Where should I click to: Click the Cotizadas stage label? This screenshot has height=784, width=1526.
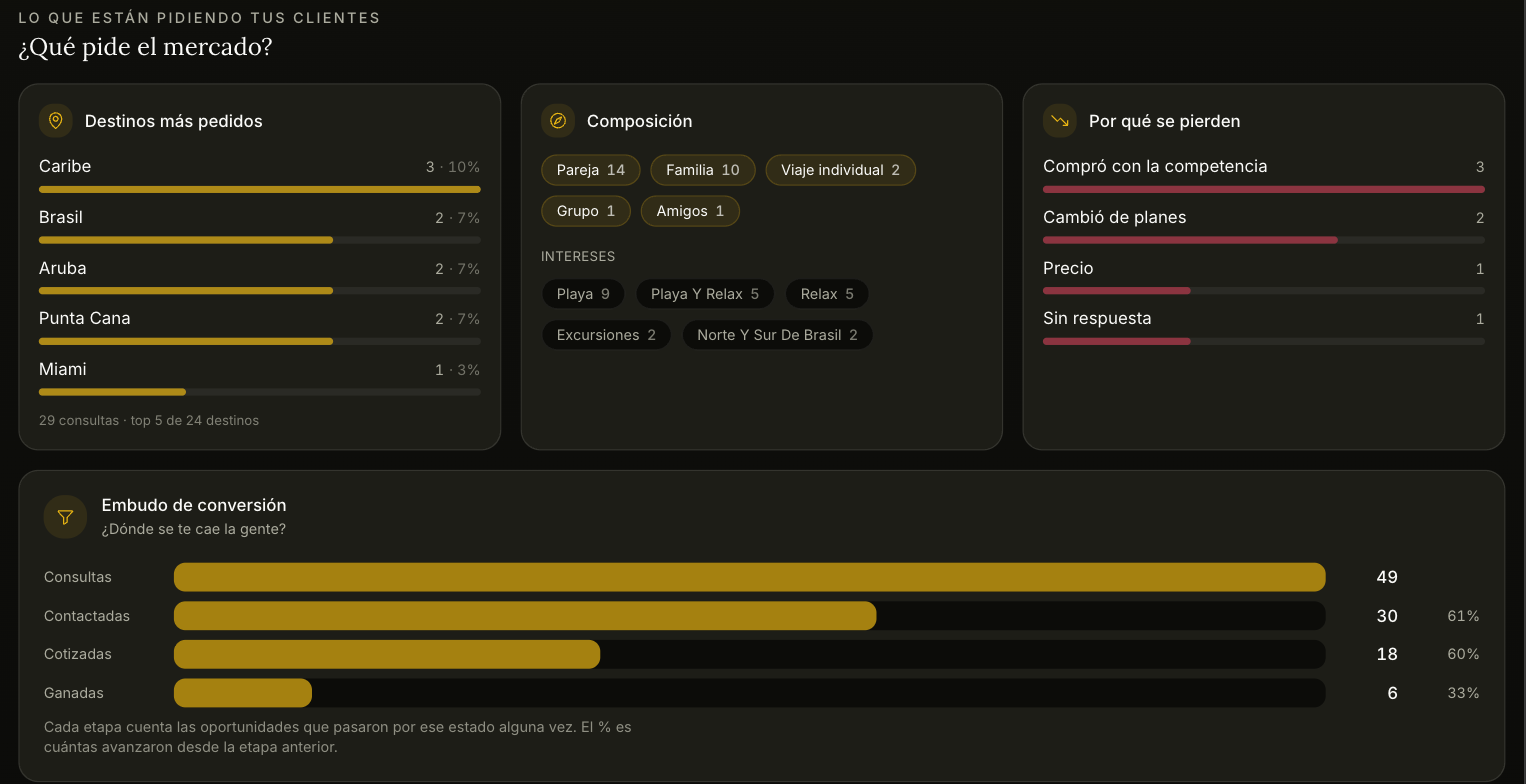pyautogui.click(x=78, y=654)
